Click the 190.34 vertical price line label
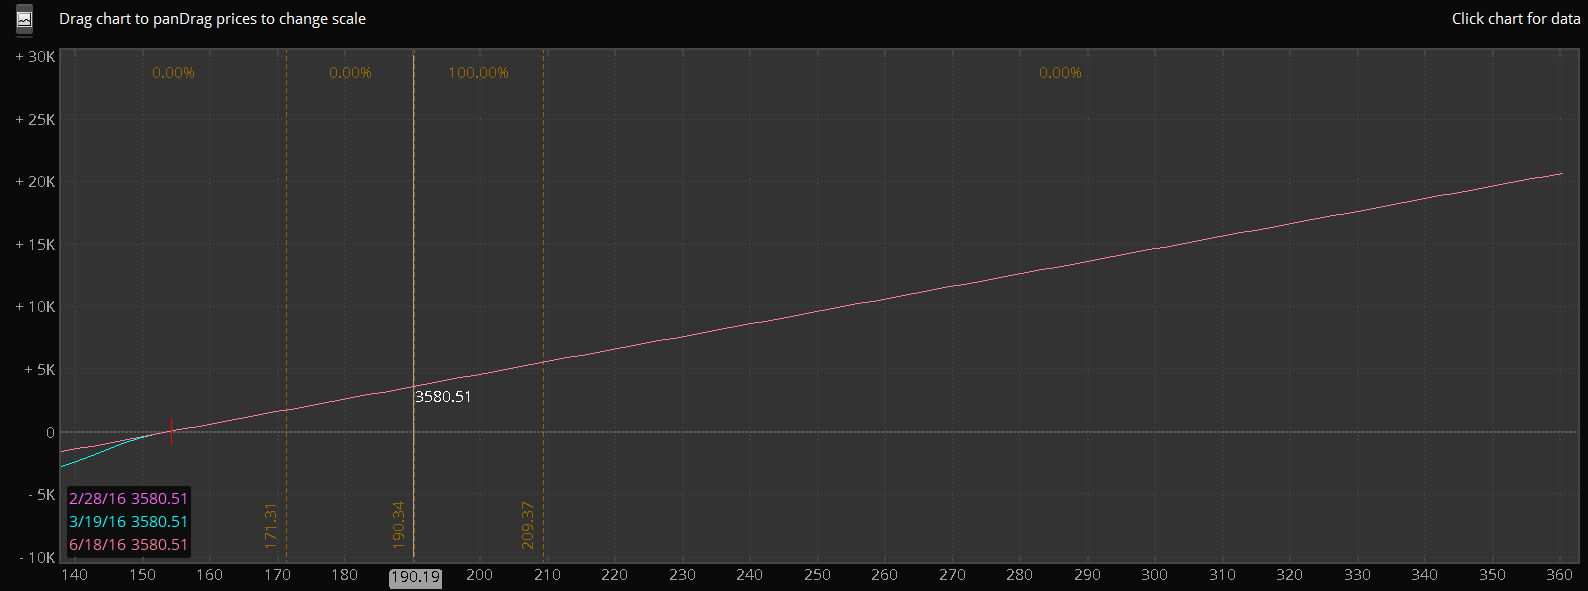 point(398,525)
